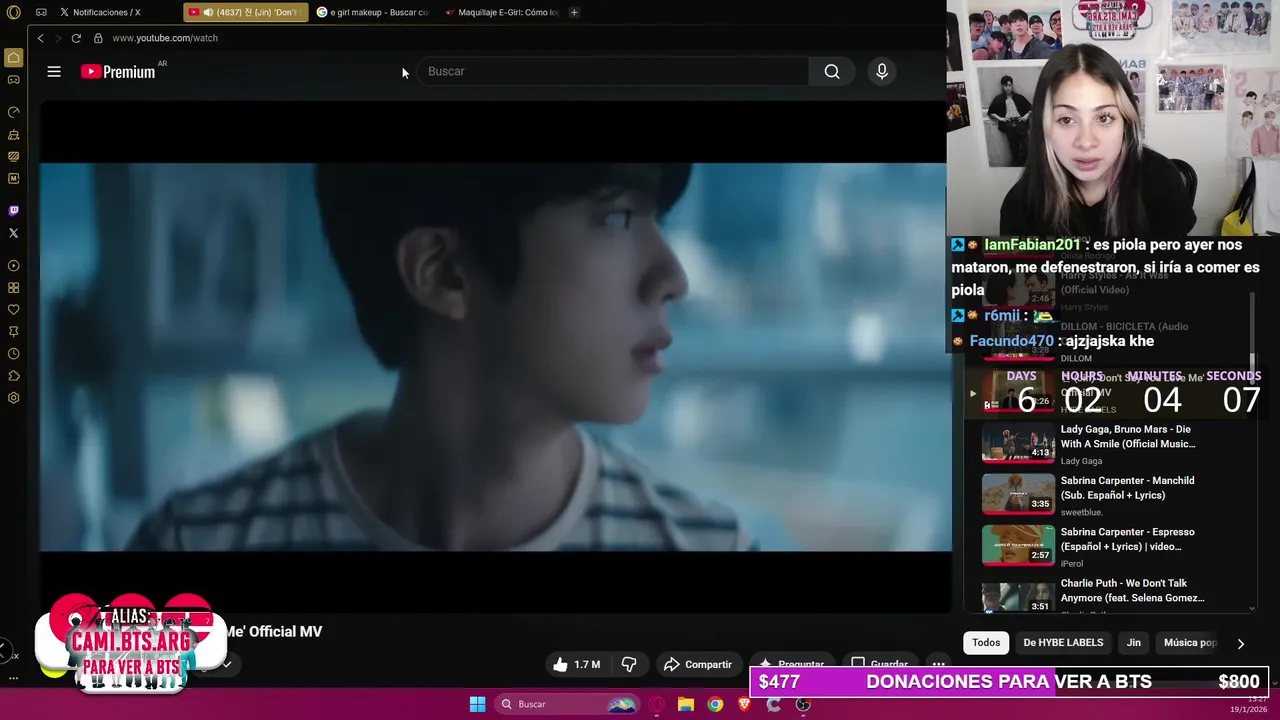This screenshot has width=1280, height=720.
Task: Go back with browser back arrow
Action: (40, 38)
